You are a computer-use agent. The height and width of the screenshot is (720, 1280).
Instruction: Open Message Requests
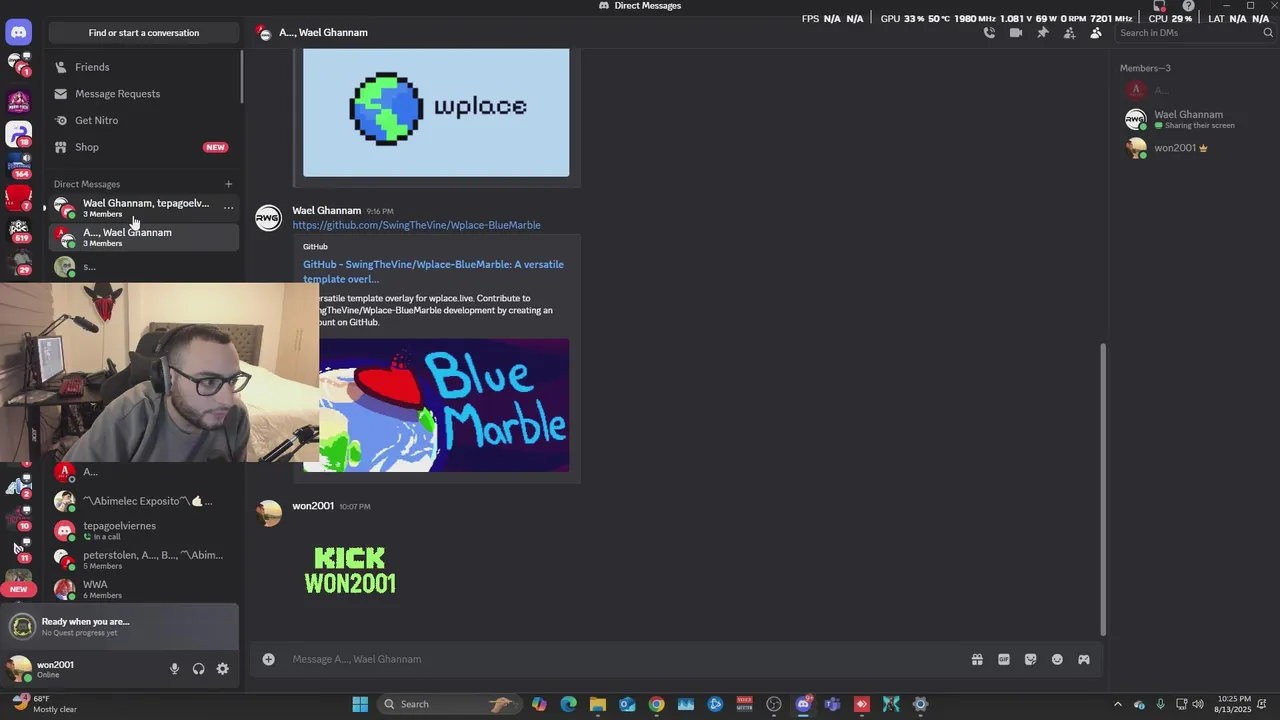click(x=143, y=94)
